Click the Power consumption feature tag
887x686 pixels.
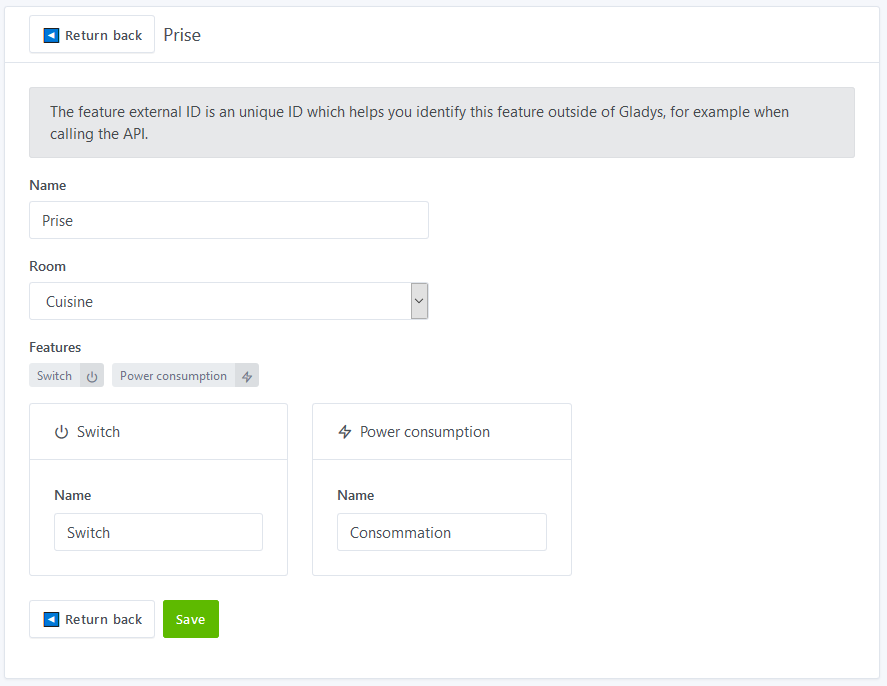tap(185, 376)
